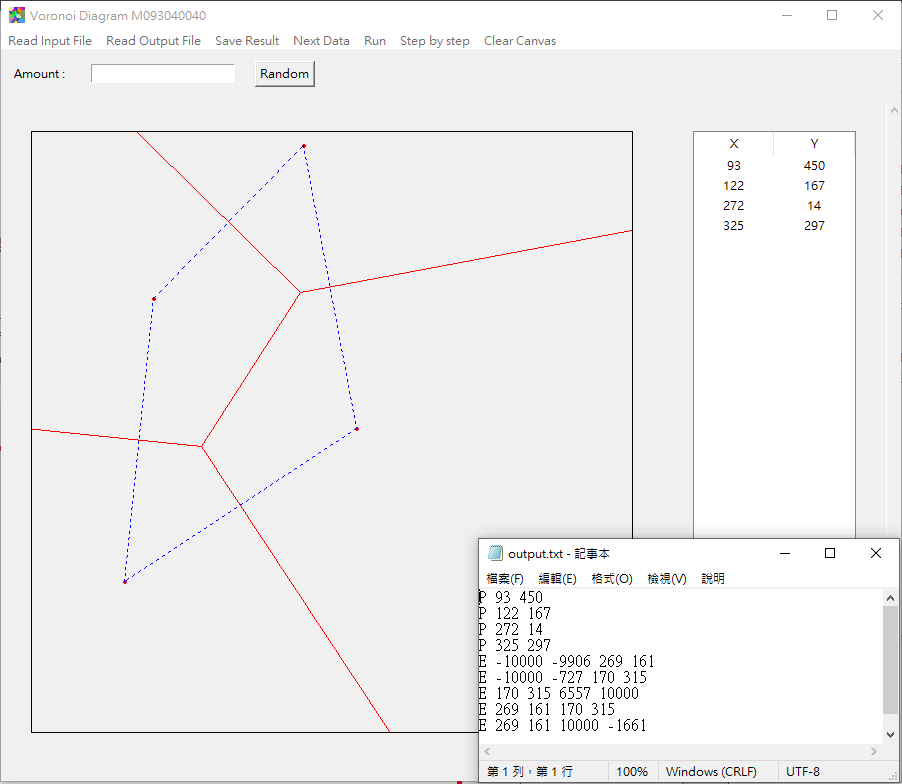Click line 'P 93 450' in Notepad
The width and height of the screenshot is (902, 784).
[510, 598]
